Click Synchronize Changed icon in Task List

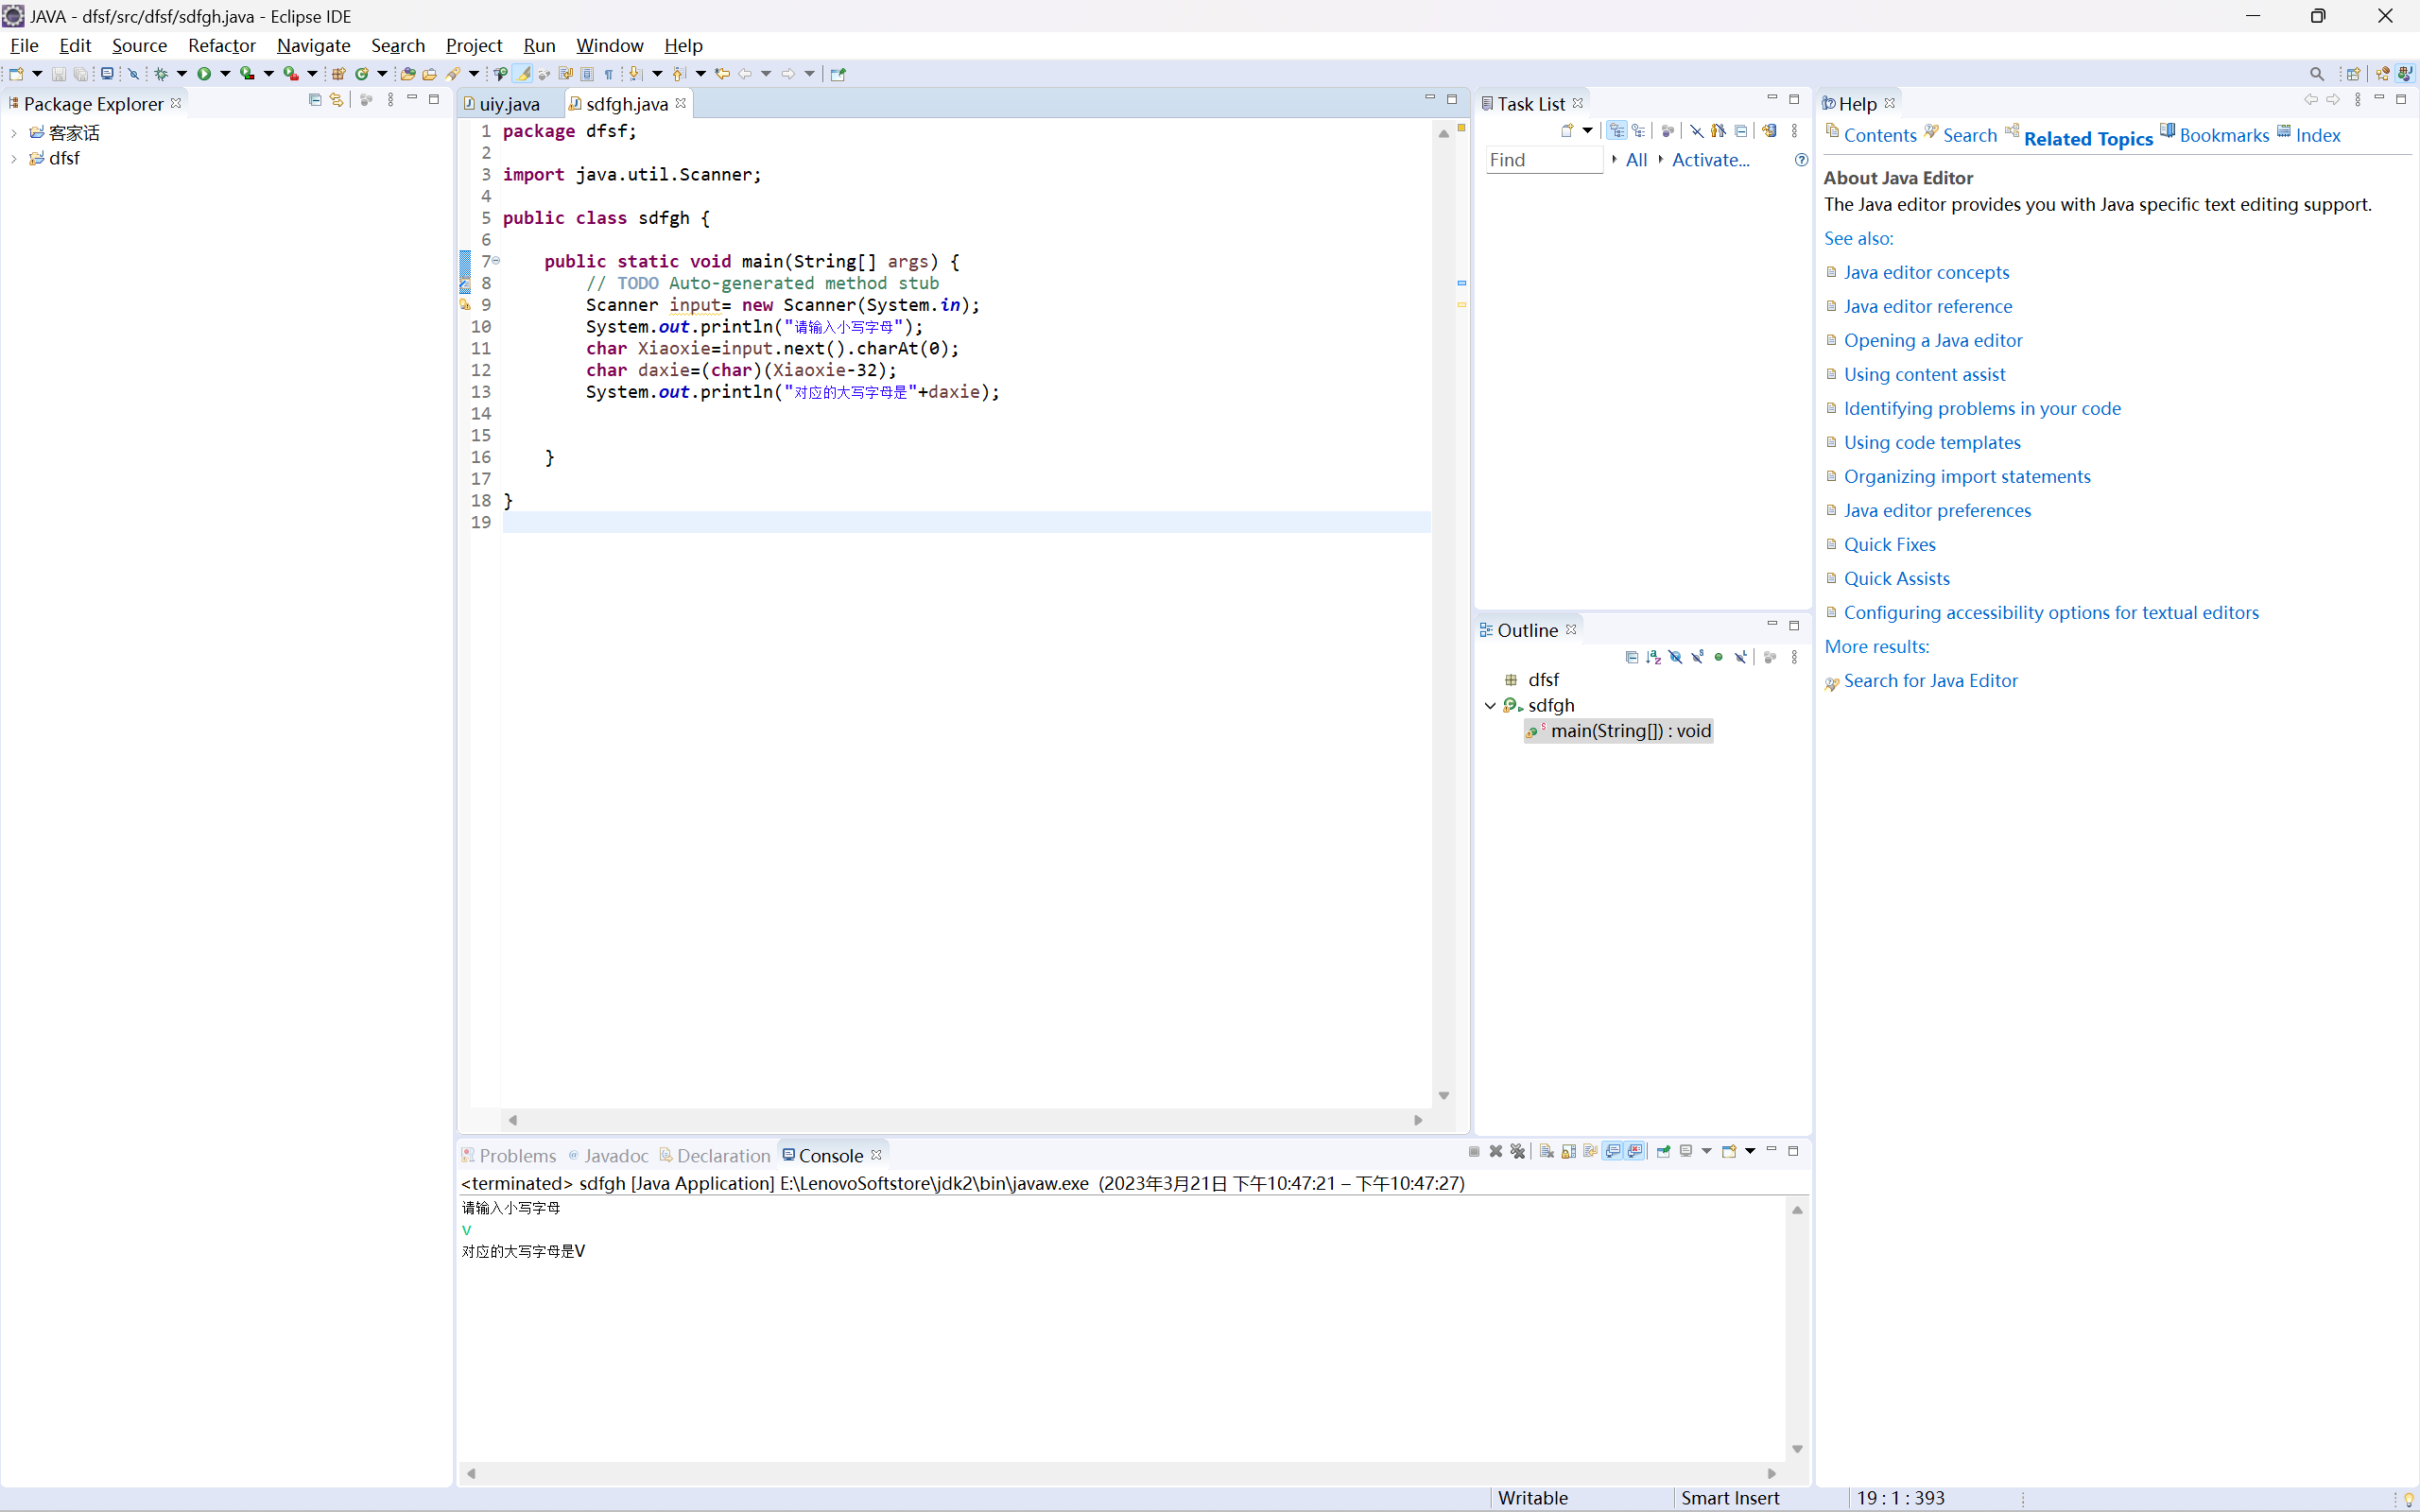click(1769, 131)
